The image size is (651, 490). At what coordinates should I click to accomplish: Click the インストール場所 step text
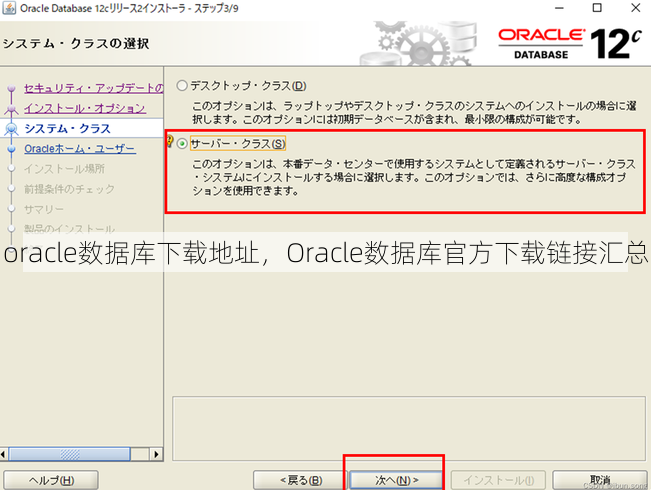(x=64, y=169)
